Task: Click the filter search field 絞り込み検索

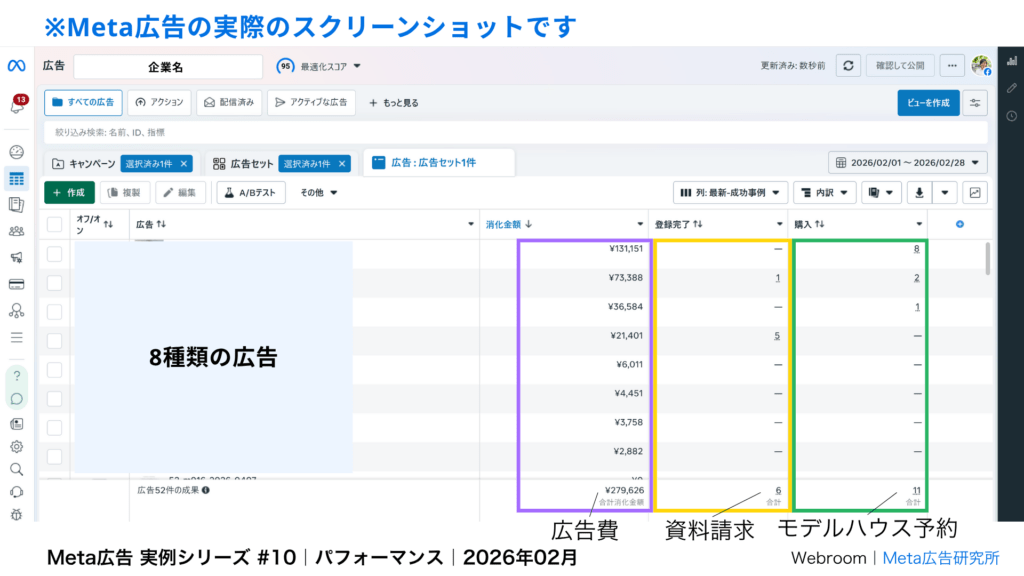Action: point(516,133)
